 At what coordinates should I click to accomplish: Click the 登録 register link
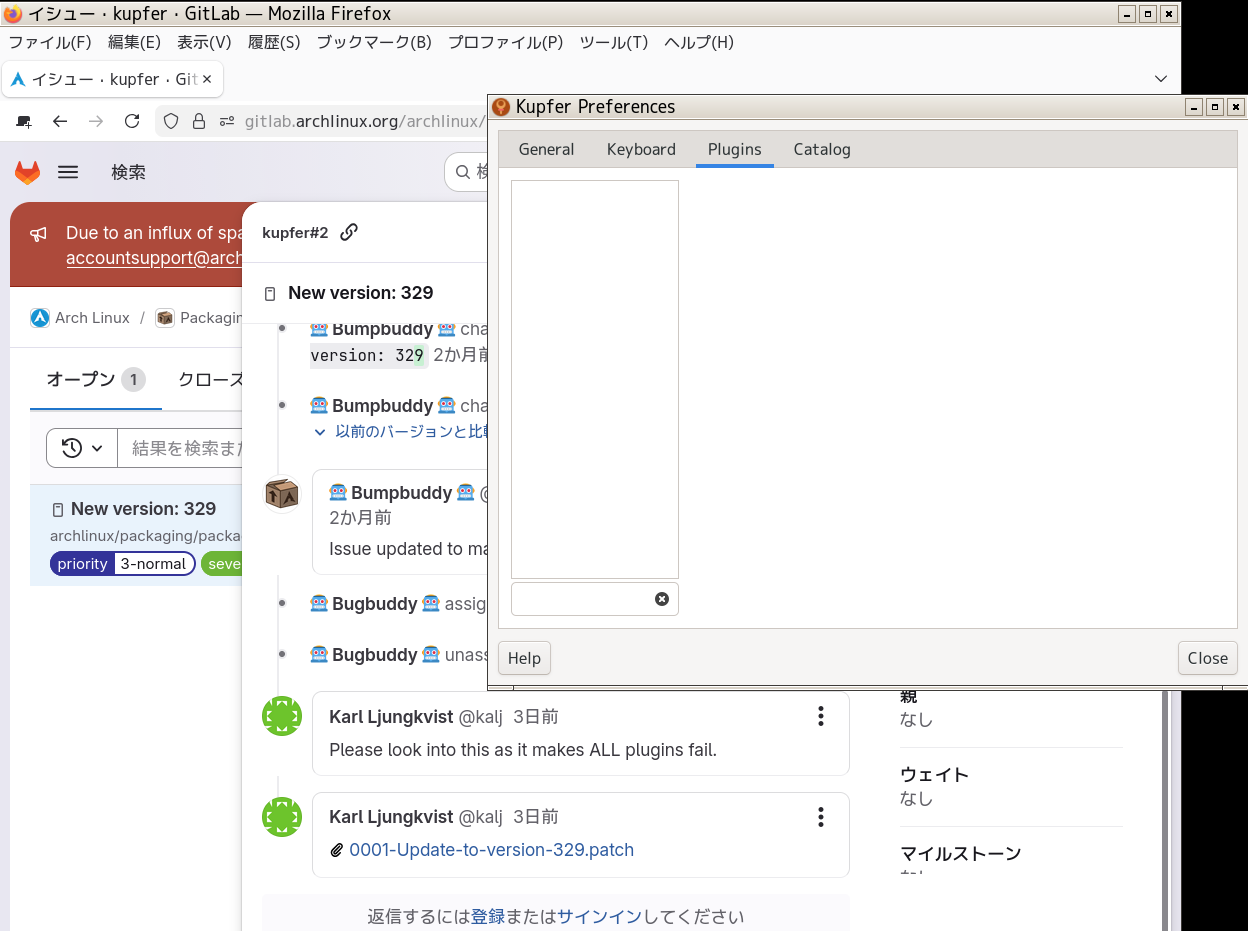[488, 916]
